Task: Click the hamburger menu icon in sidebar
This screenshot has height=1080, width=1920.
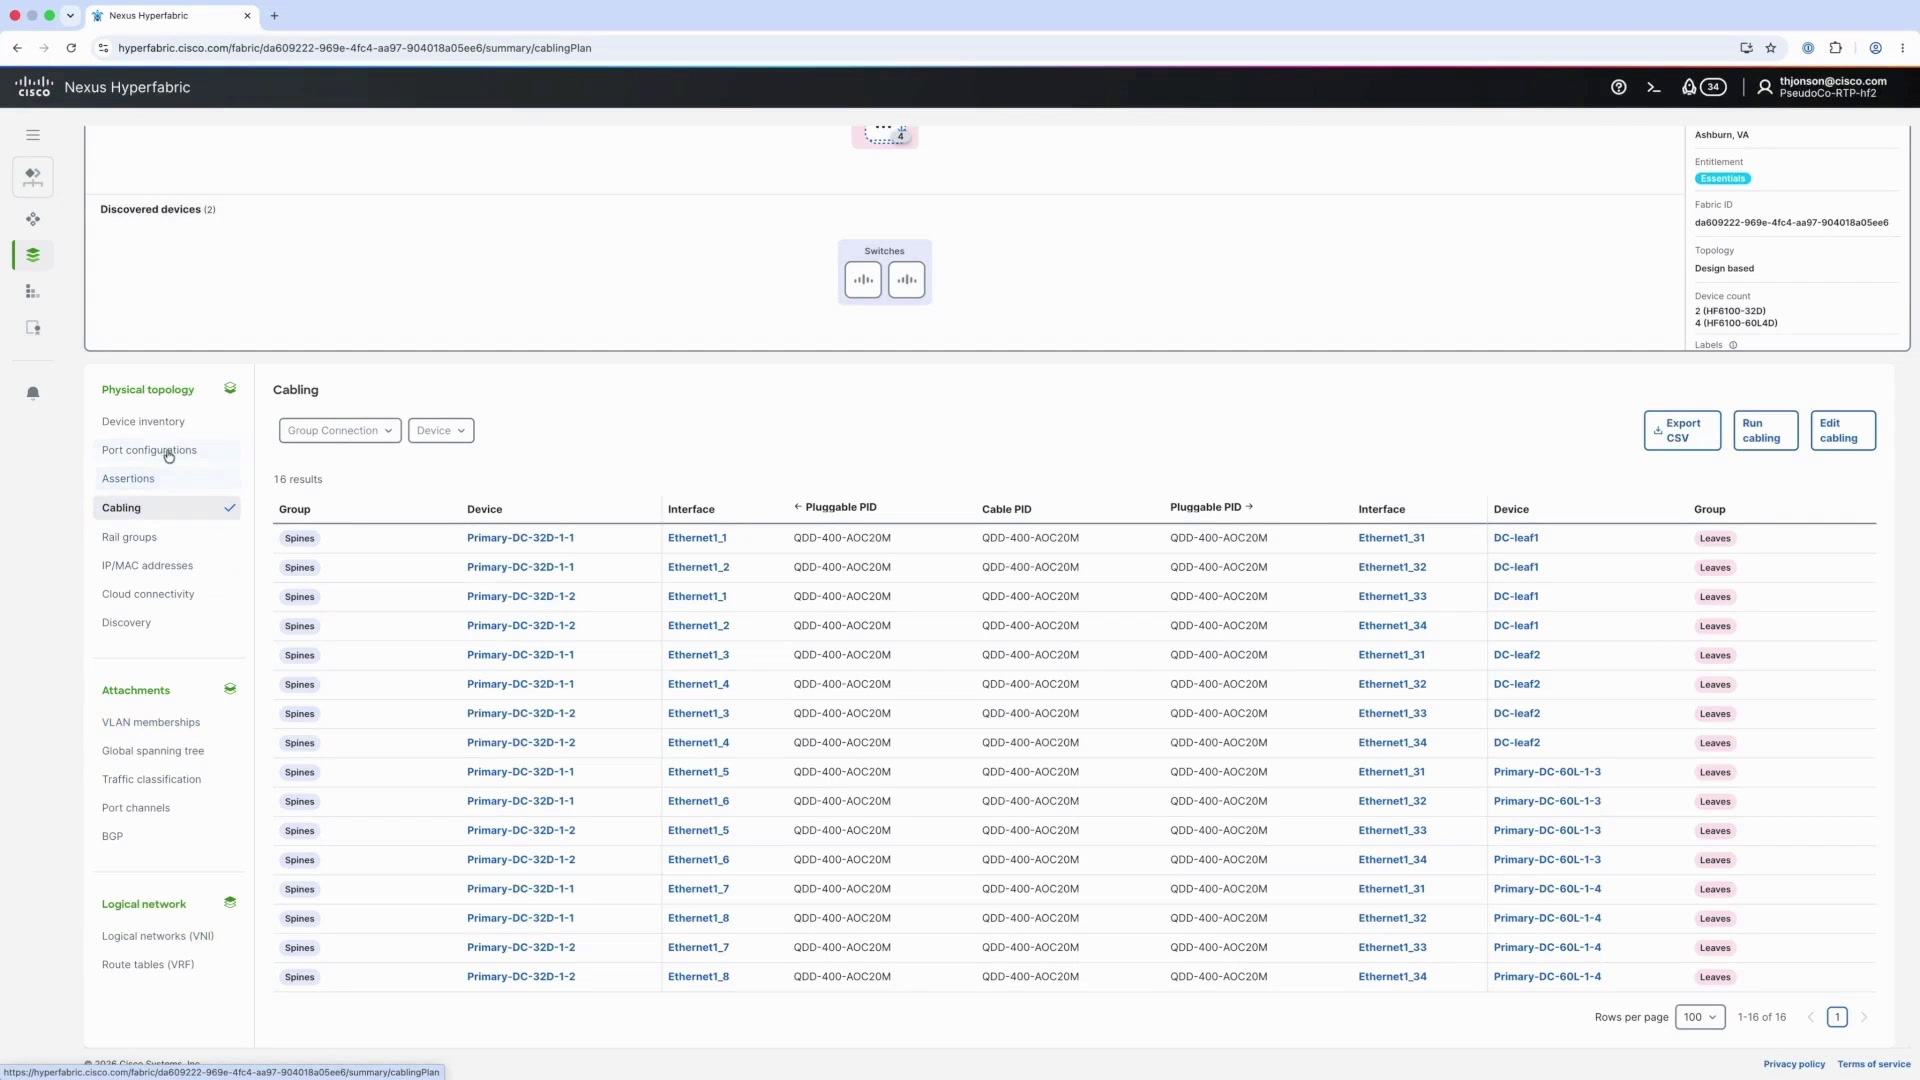Action: point(33,135)
